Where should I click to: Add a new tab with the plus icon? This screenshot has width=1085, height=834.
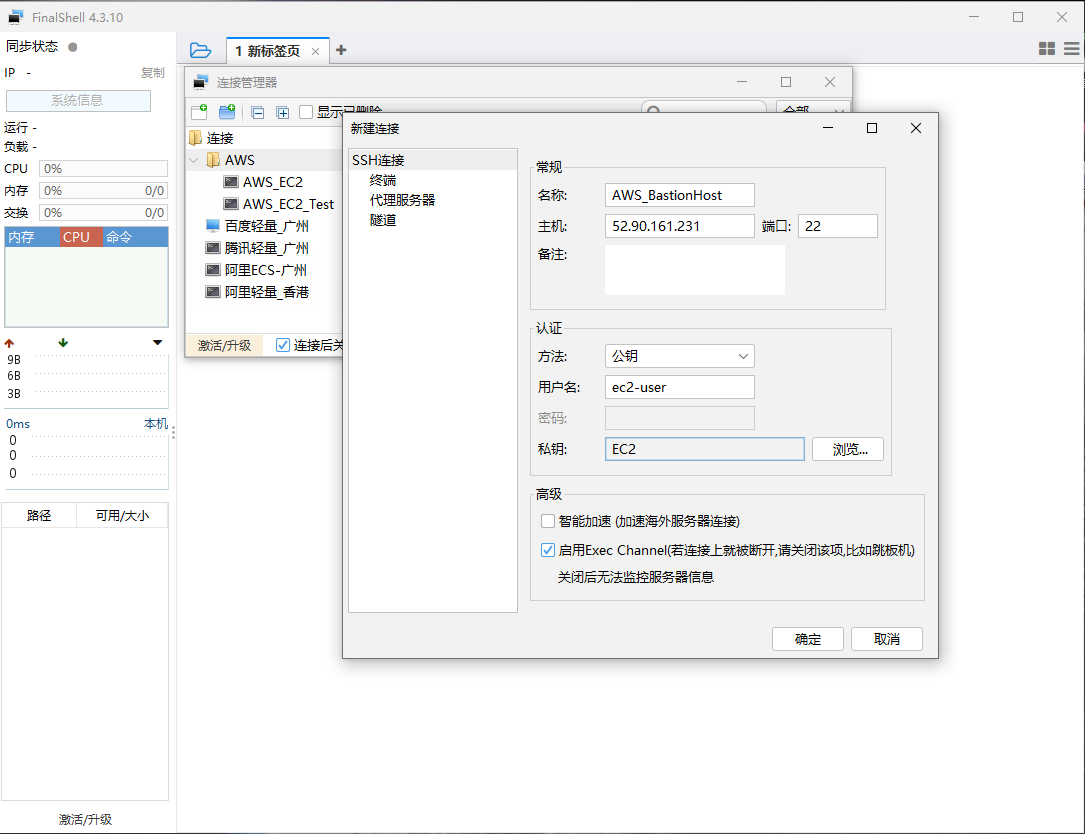(341, 51)
